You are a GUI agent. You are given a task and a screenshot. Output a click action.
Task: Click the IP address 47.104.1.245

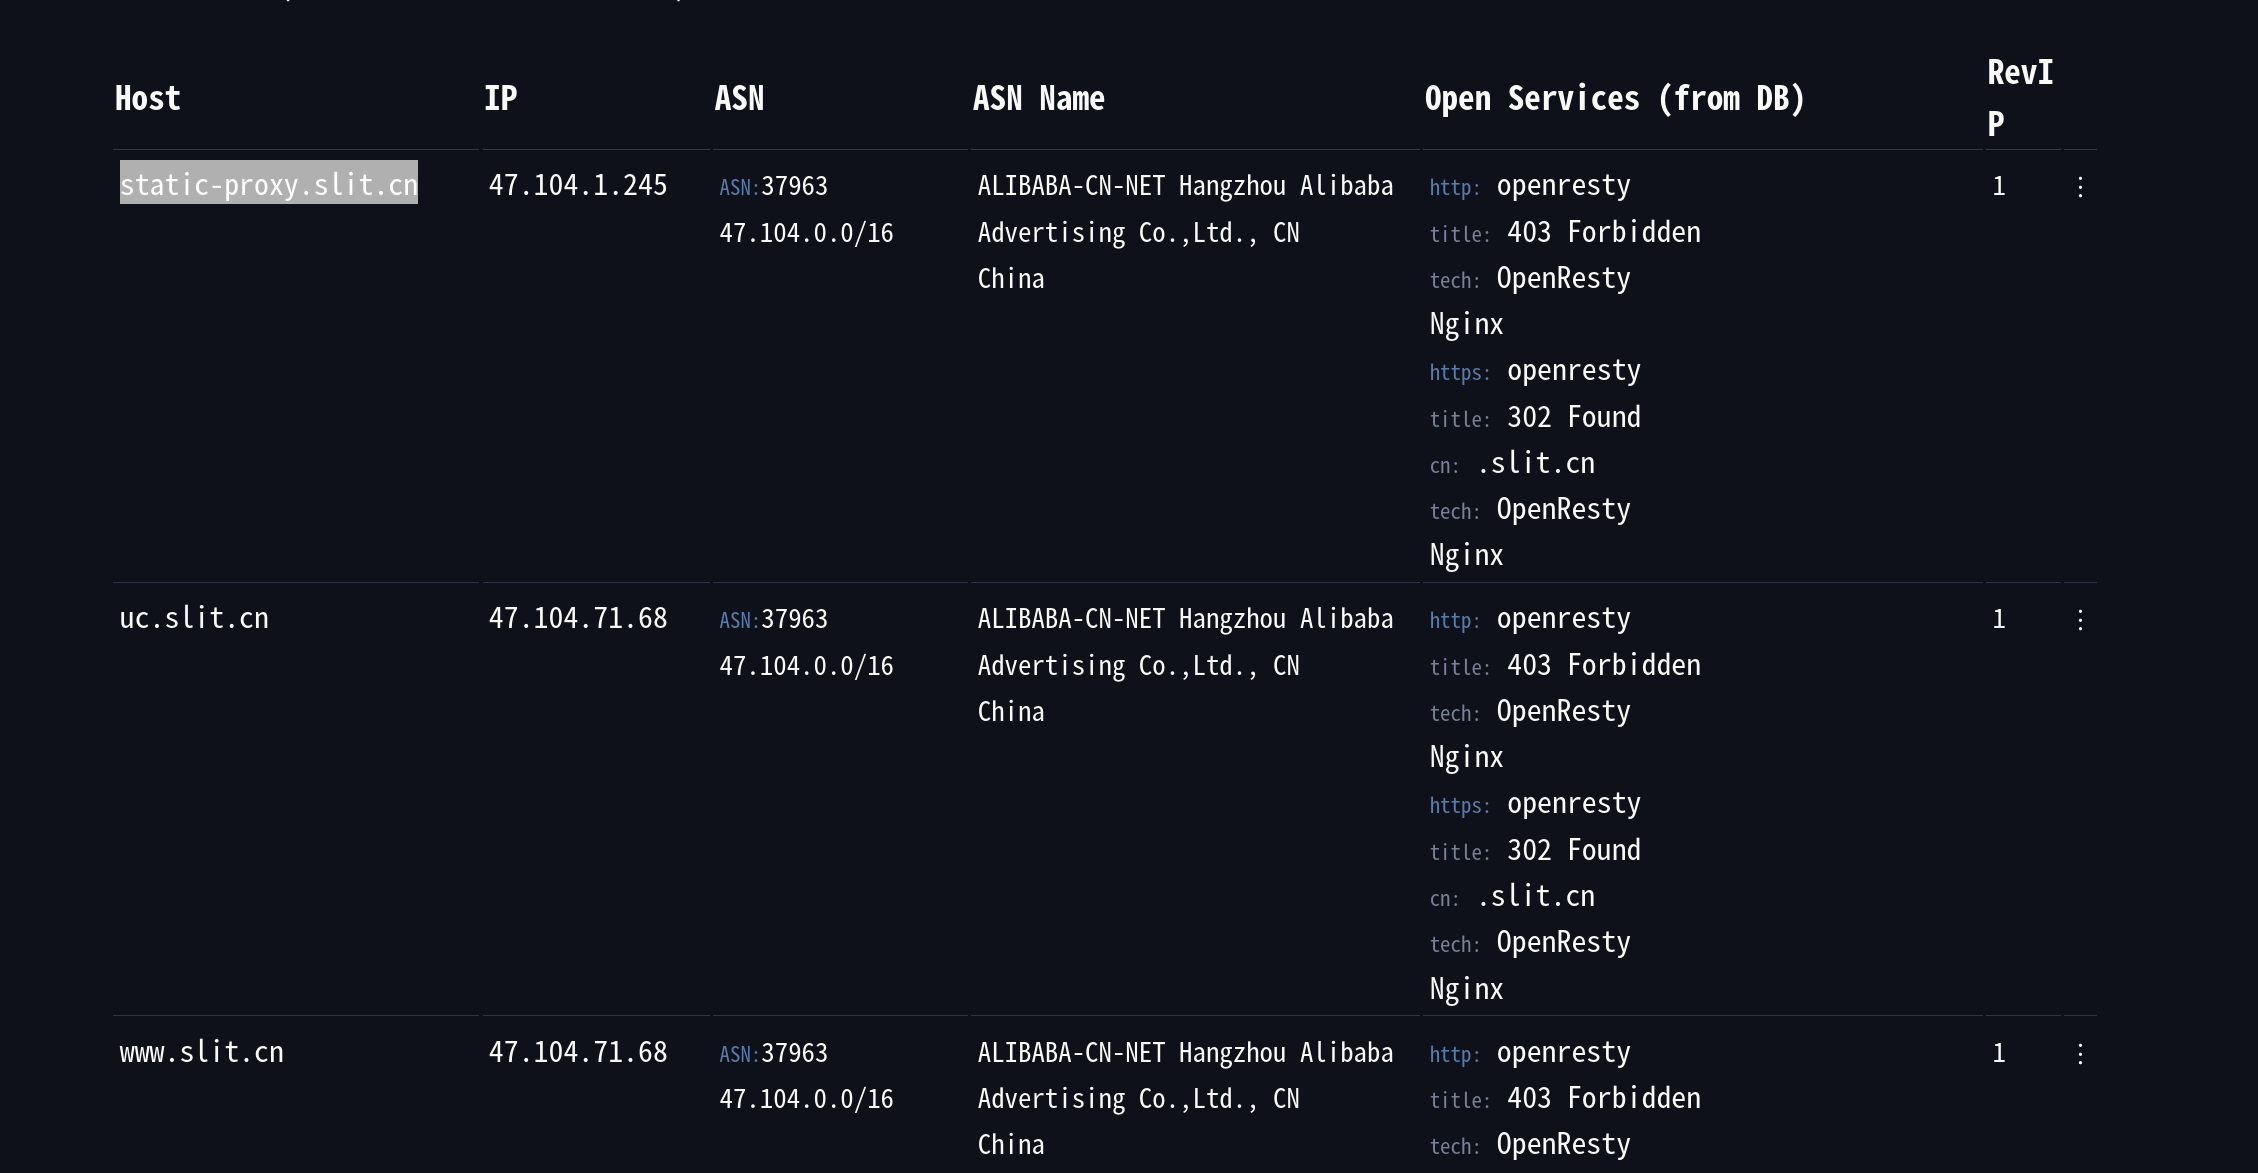577,186
